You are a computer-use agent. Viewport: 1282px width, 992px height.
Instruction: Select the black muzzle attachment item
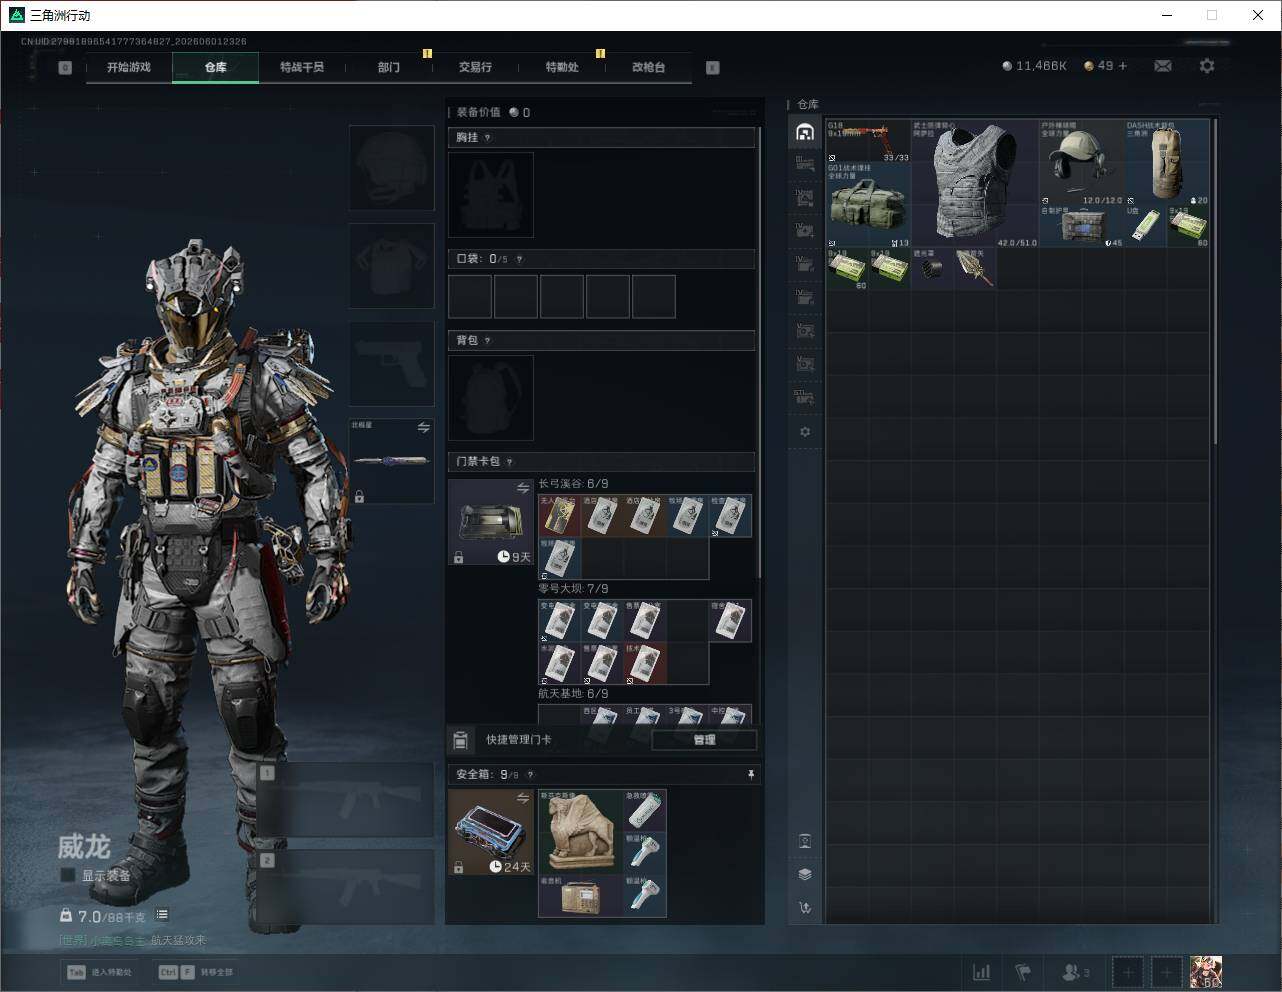click(x=932, y=268)
